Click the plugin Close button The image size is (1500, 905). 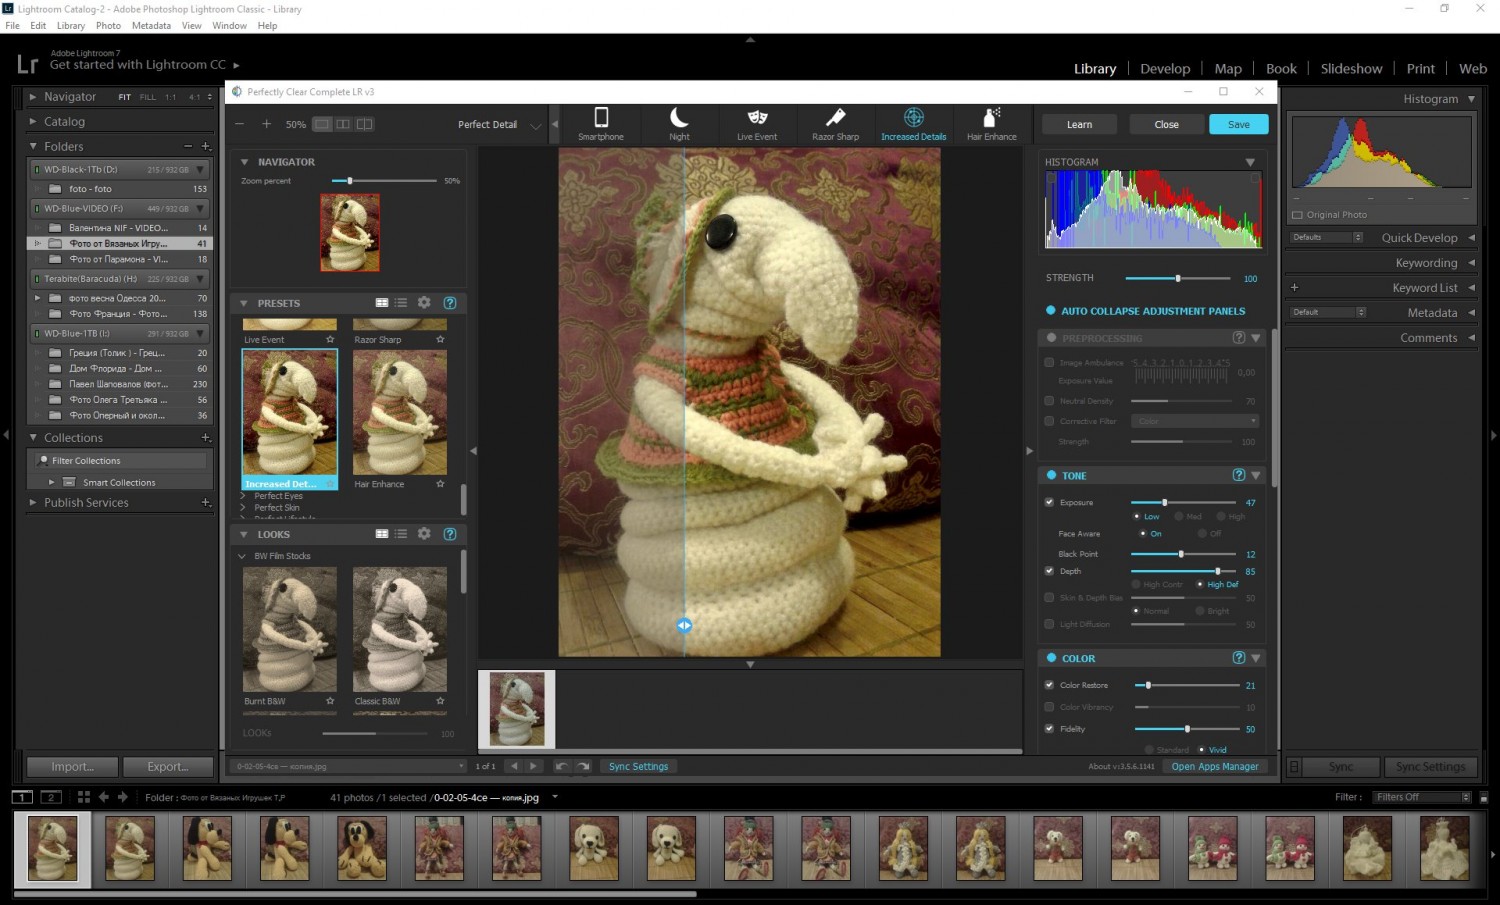1166,124
